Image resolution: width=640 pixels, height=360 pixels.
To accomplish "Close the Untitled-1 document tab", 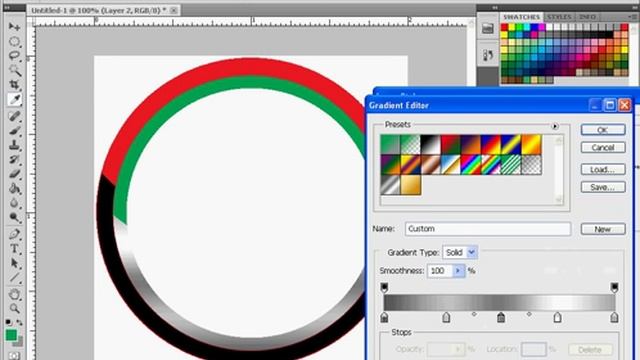I will coord(174,11).
